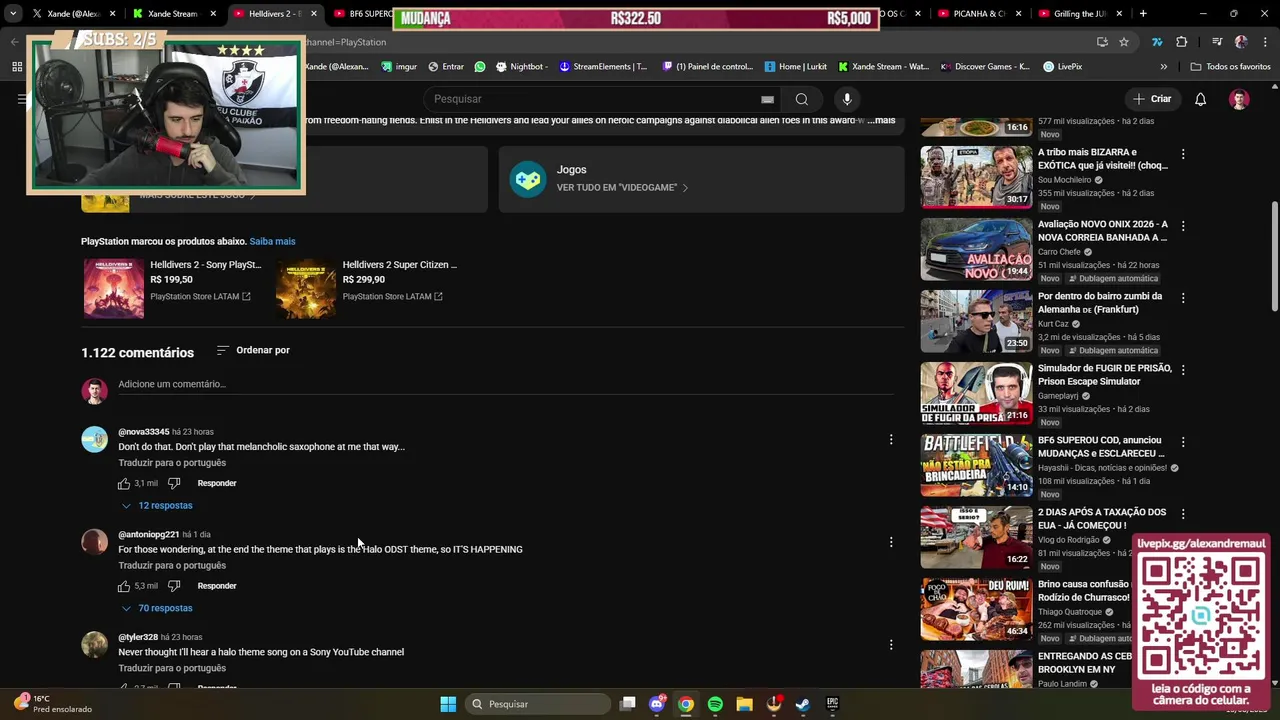
Task: Open options menu for @tyler328 comment
Action: tap(891, 645)
